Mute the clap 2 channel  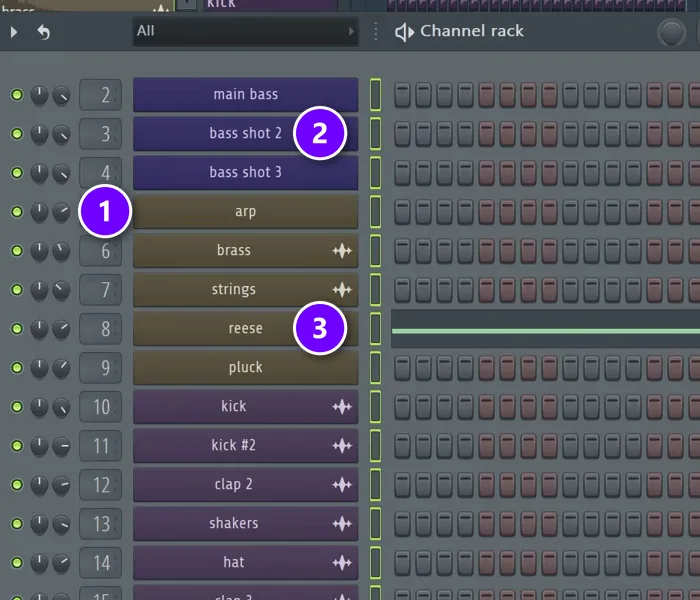(x=17, y=484)
